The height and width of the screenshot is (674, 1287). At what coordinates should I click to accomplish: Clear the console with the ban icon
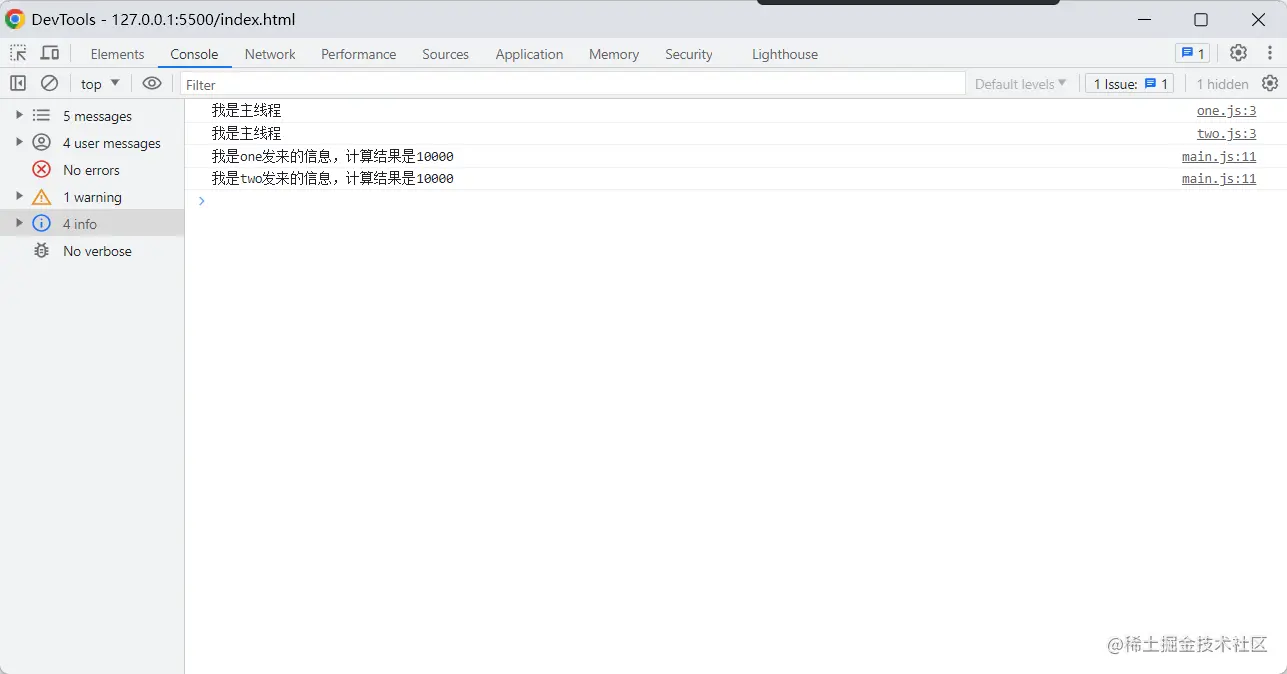pyautogui.click(x=49, y=83)
